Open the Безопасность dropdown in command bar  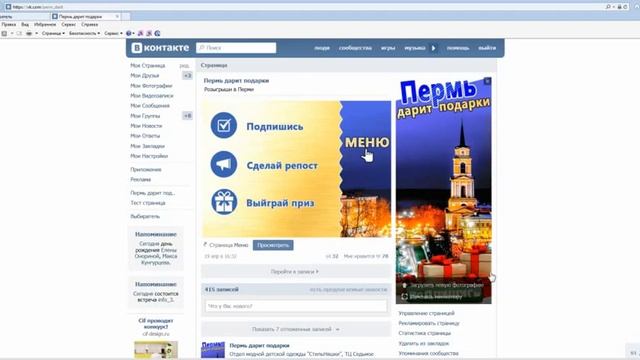pyautogui.click(x=84, y=33)
